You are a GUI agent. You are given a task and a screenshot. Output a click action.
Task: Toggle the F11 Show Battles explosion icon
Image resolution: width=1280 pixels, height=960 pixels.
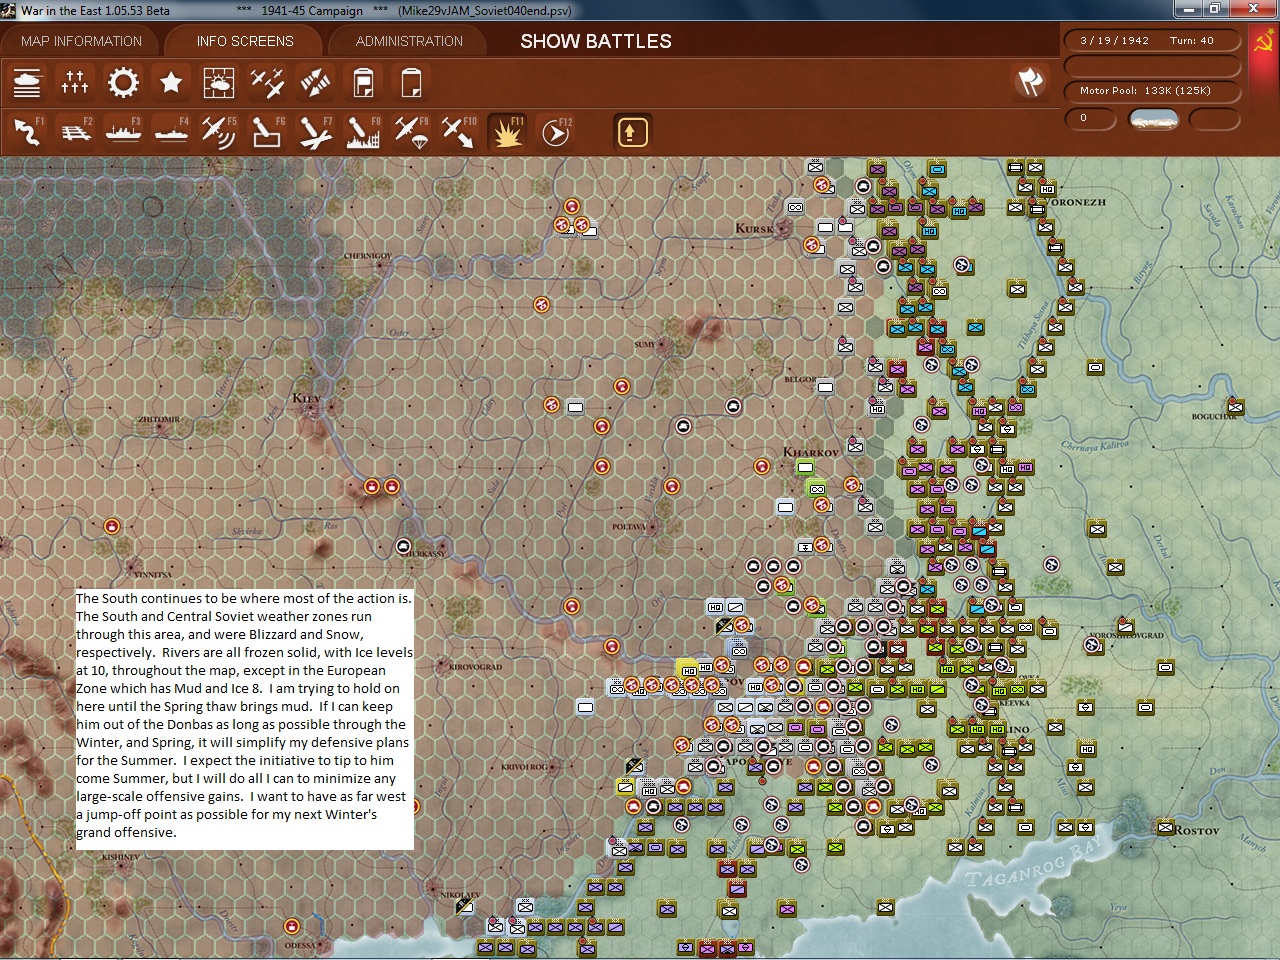pyautogui.click(x=507, y=131)
